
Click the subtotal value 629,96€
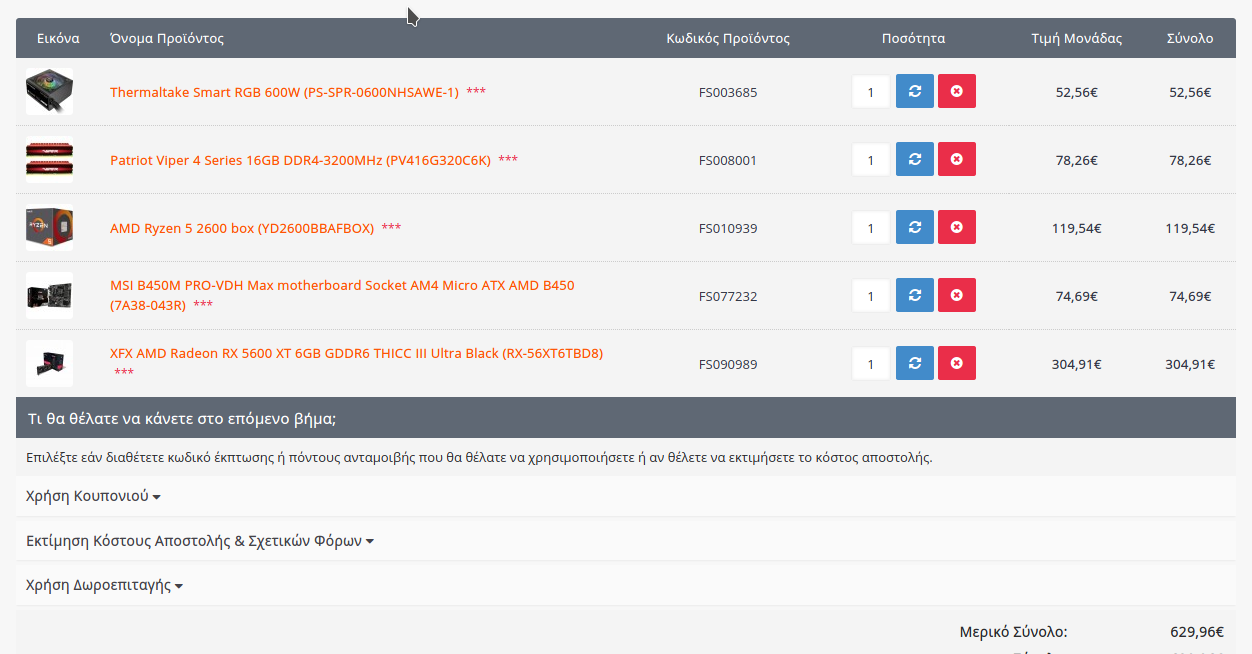1197,632
